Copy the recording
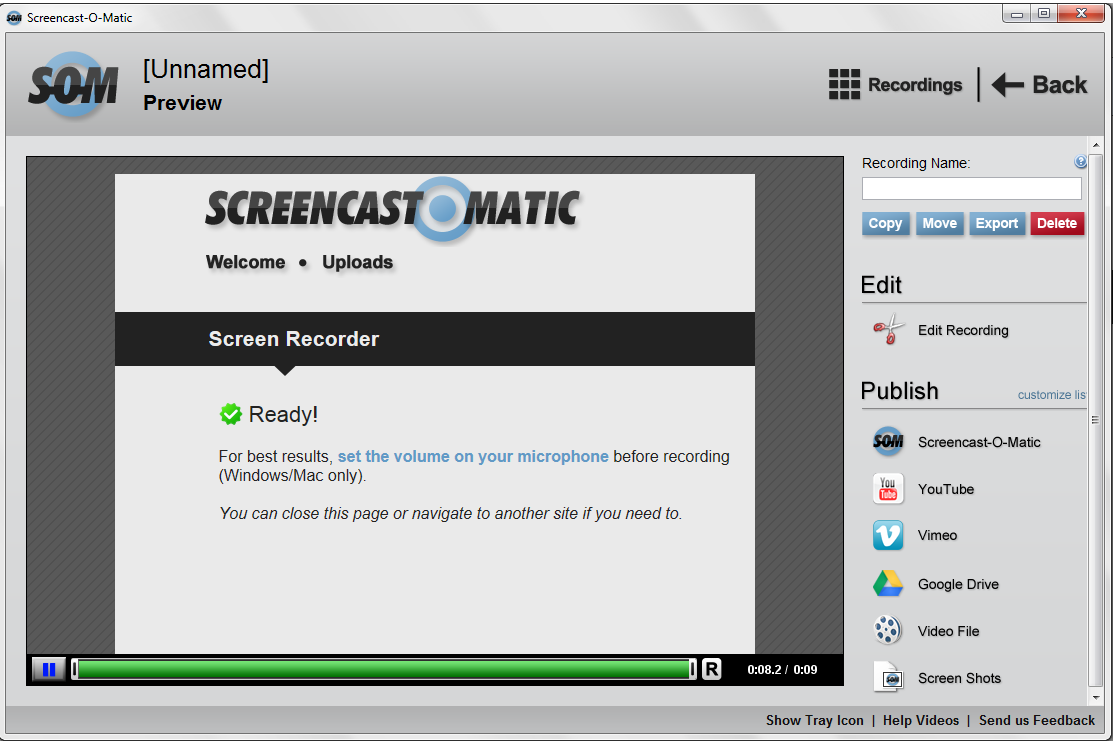The image size is (1113, 741). click(x=885, y=224)
